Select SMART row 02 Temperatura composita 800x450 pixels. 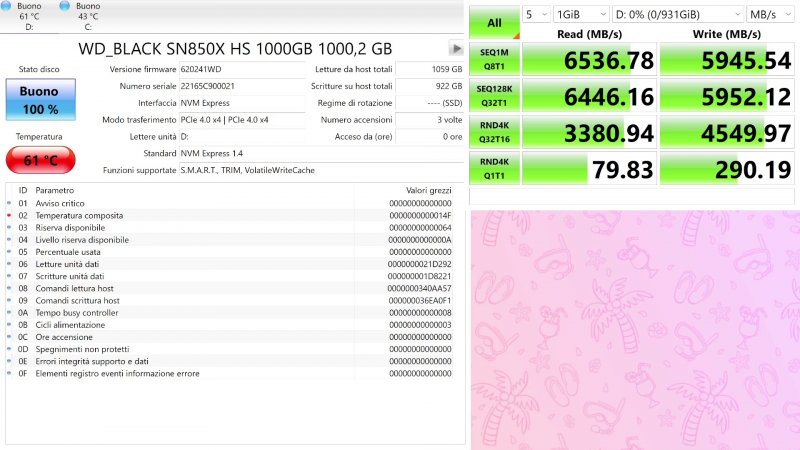click(x=230, y=215)
